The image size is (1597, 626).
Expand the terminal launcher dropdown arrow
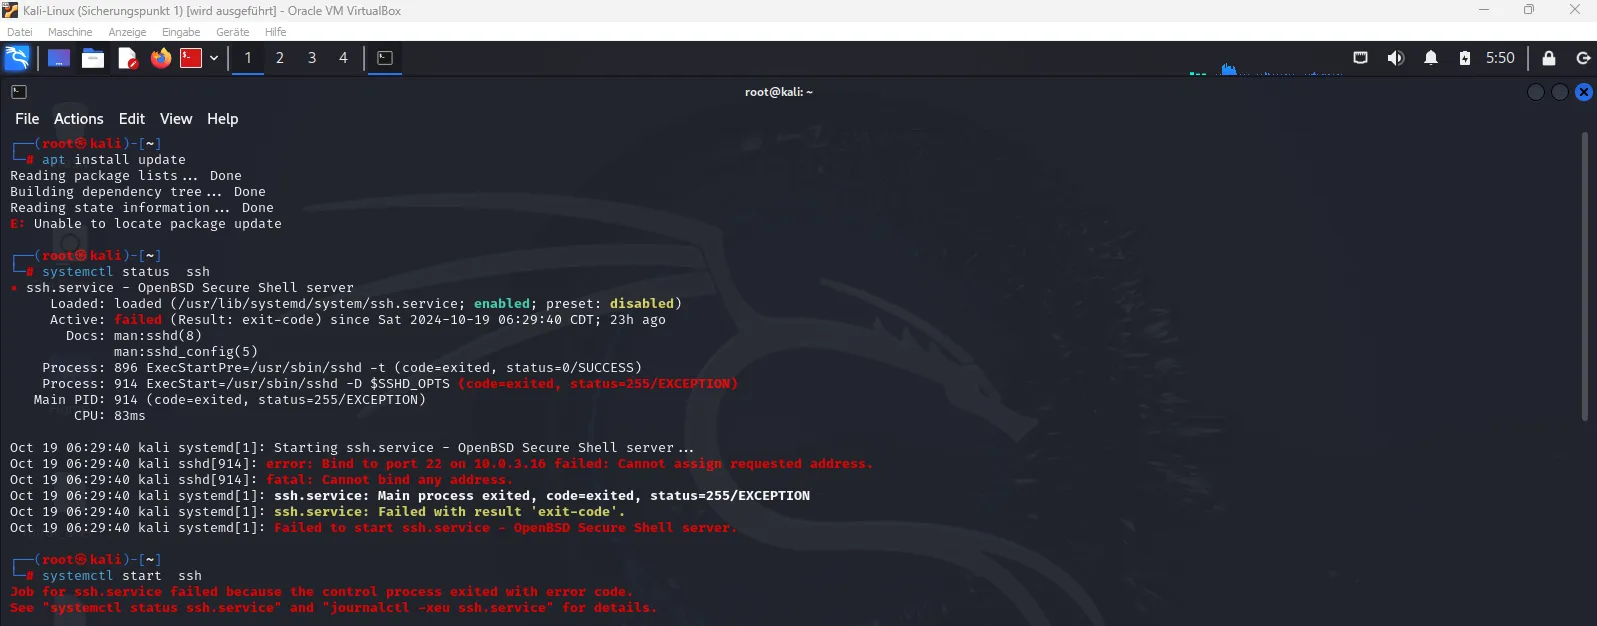pyautogui.click(x=214, y=58)
